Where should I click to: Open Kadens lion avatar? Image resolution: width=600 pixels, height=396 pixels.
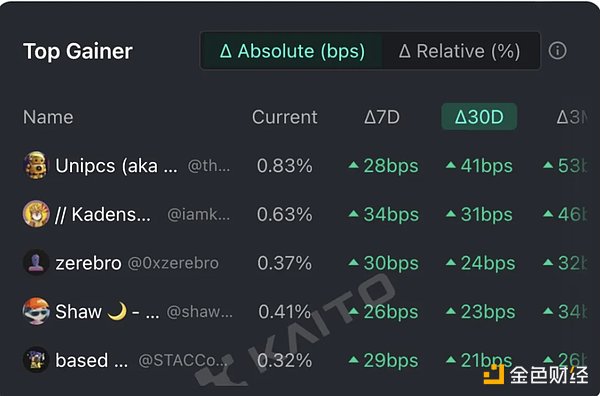click(x=36, y=214)
